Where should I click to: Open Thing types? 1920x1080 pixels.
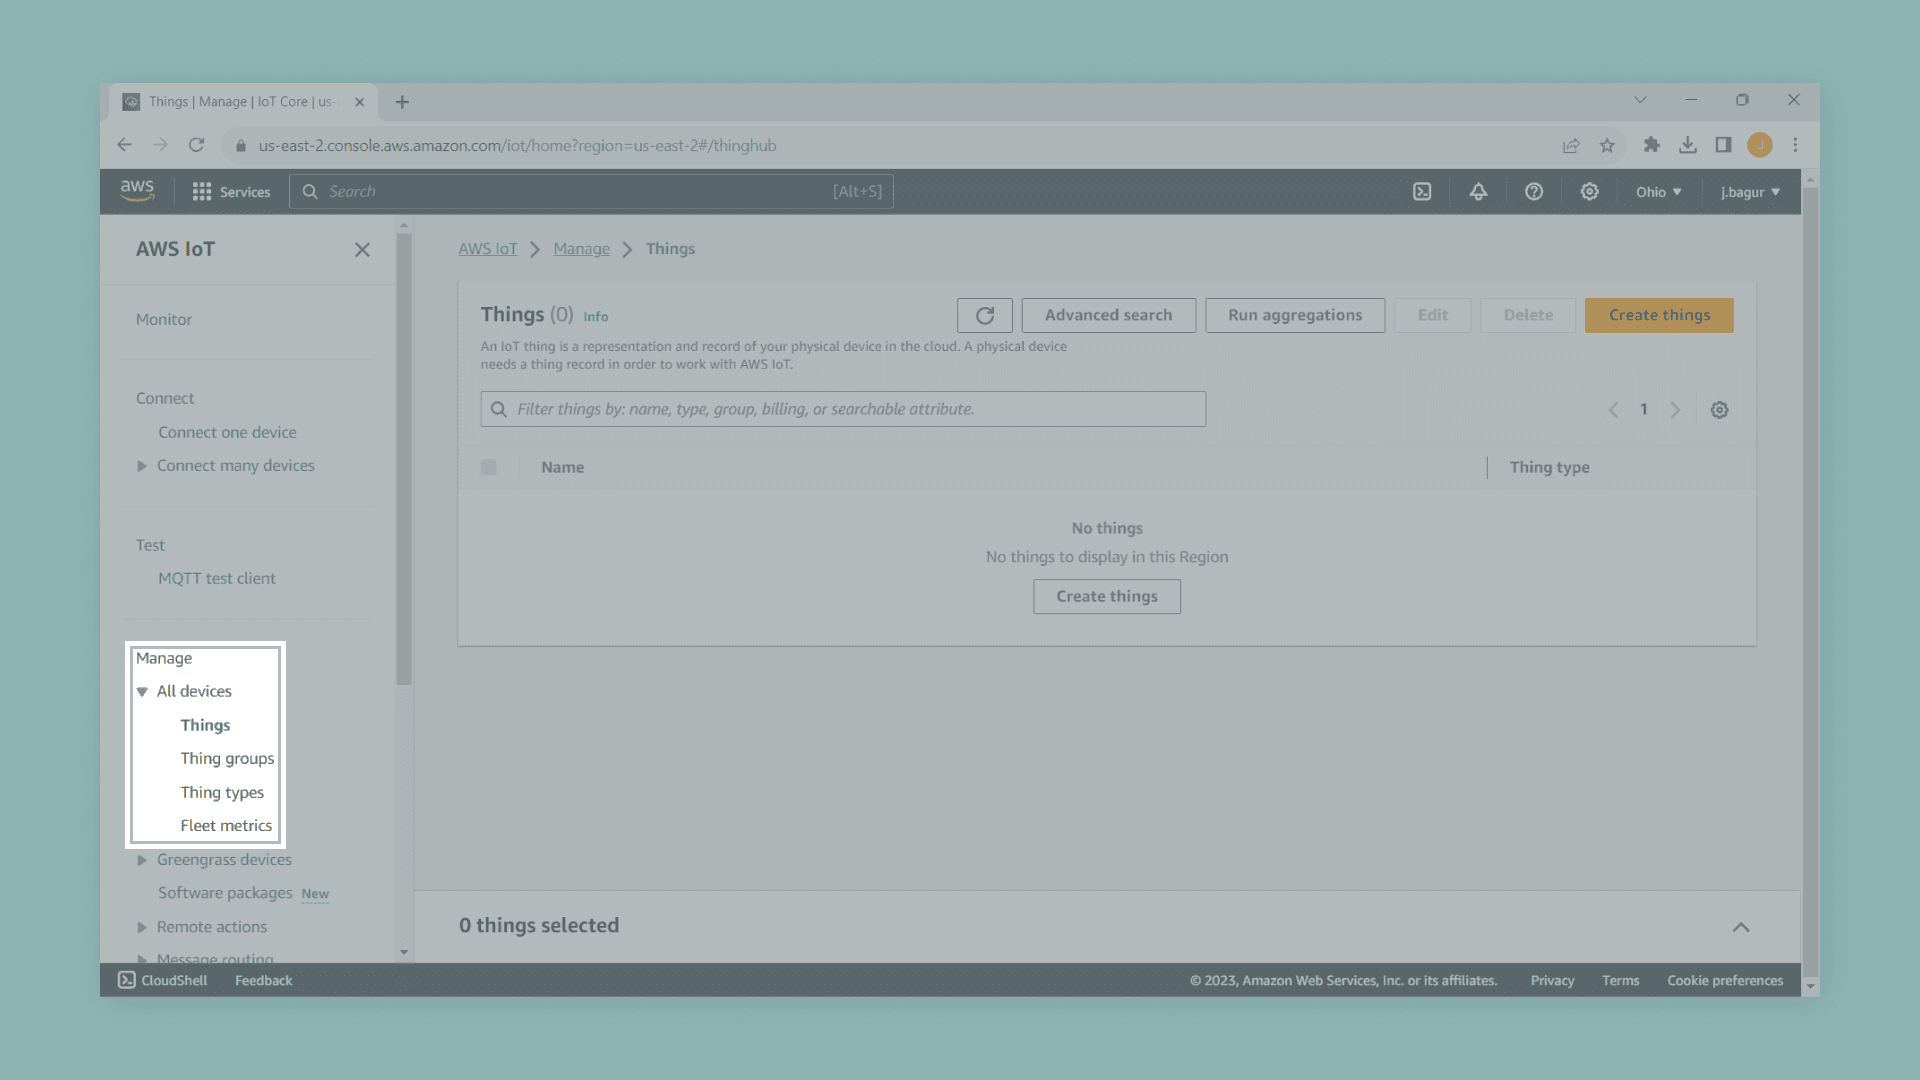click(222, 792)
